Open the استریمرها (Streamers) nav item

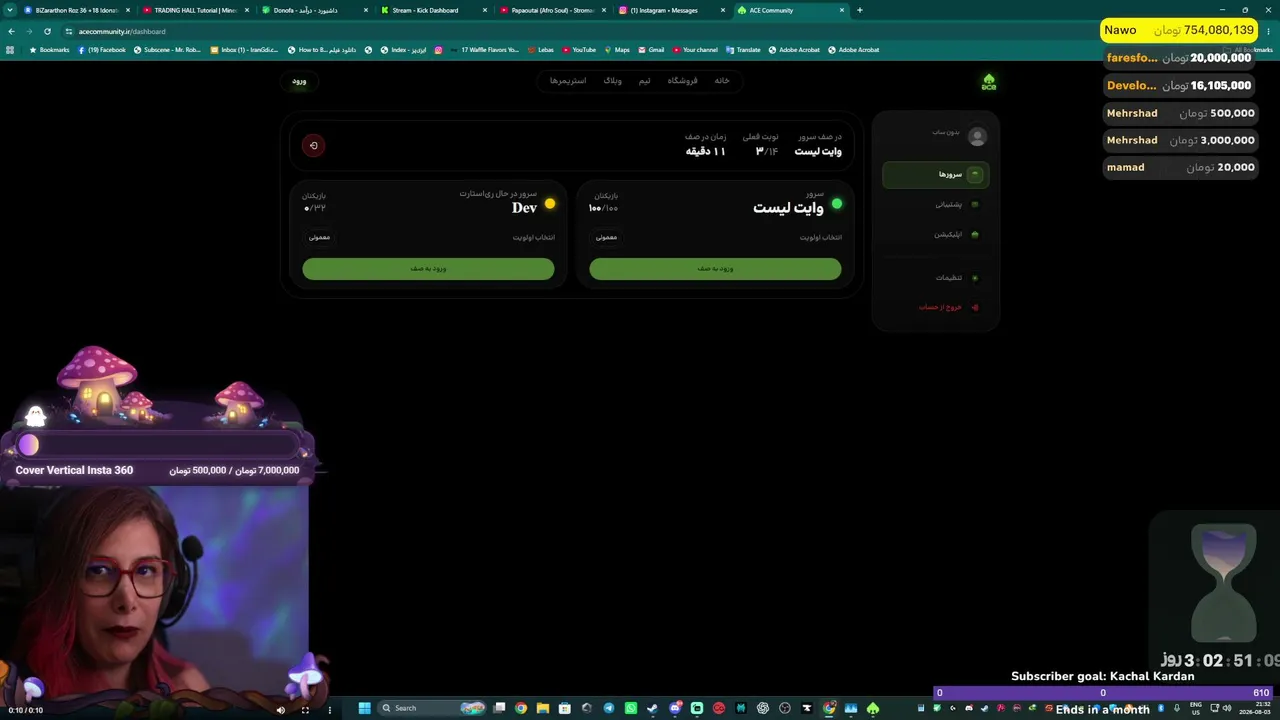tap(568, 81)
